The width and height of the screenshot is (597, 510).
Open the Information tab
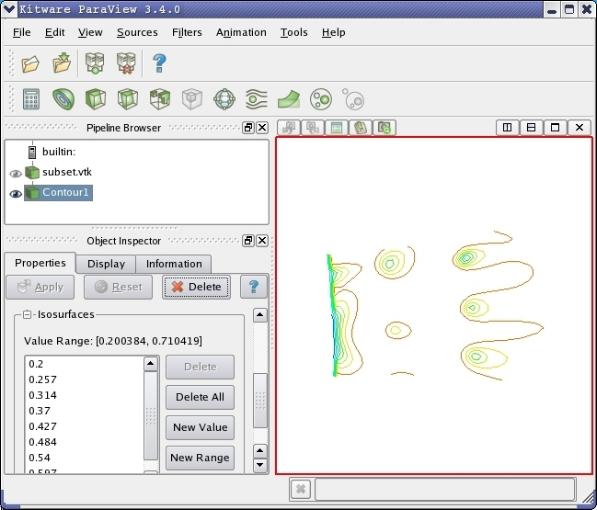click(x=174, y=264)
